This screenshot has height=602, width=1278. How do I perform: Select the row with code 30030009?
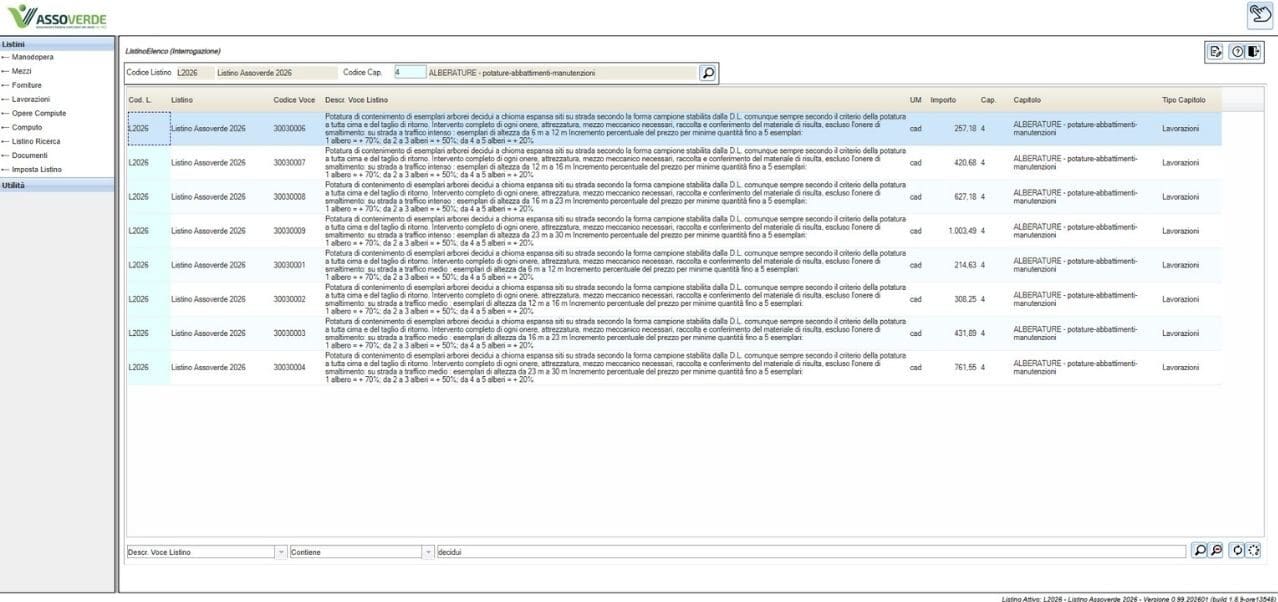tap(675, 231)
